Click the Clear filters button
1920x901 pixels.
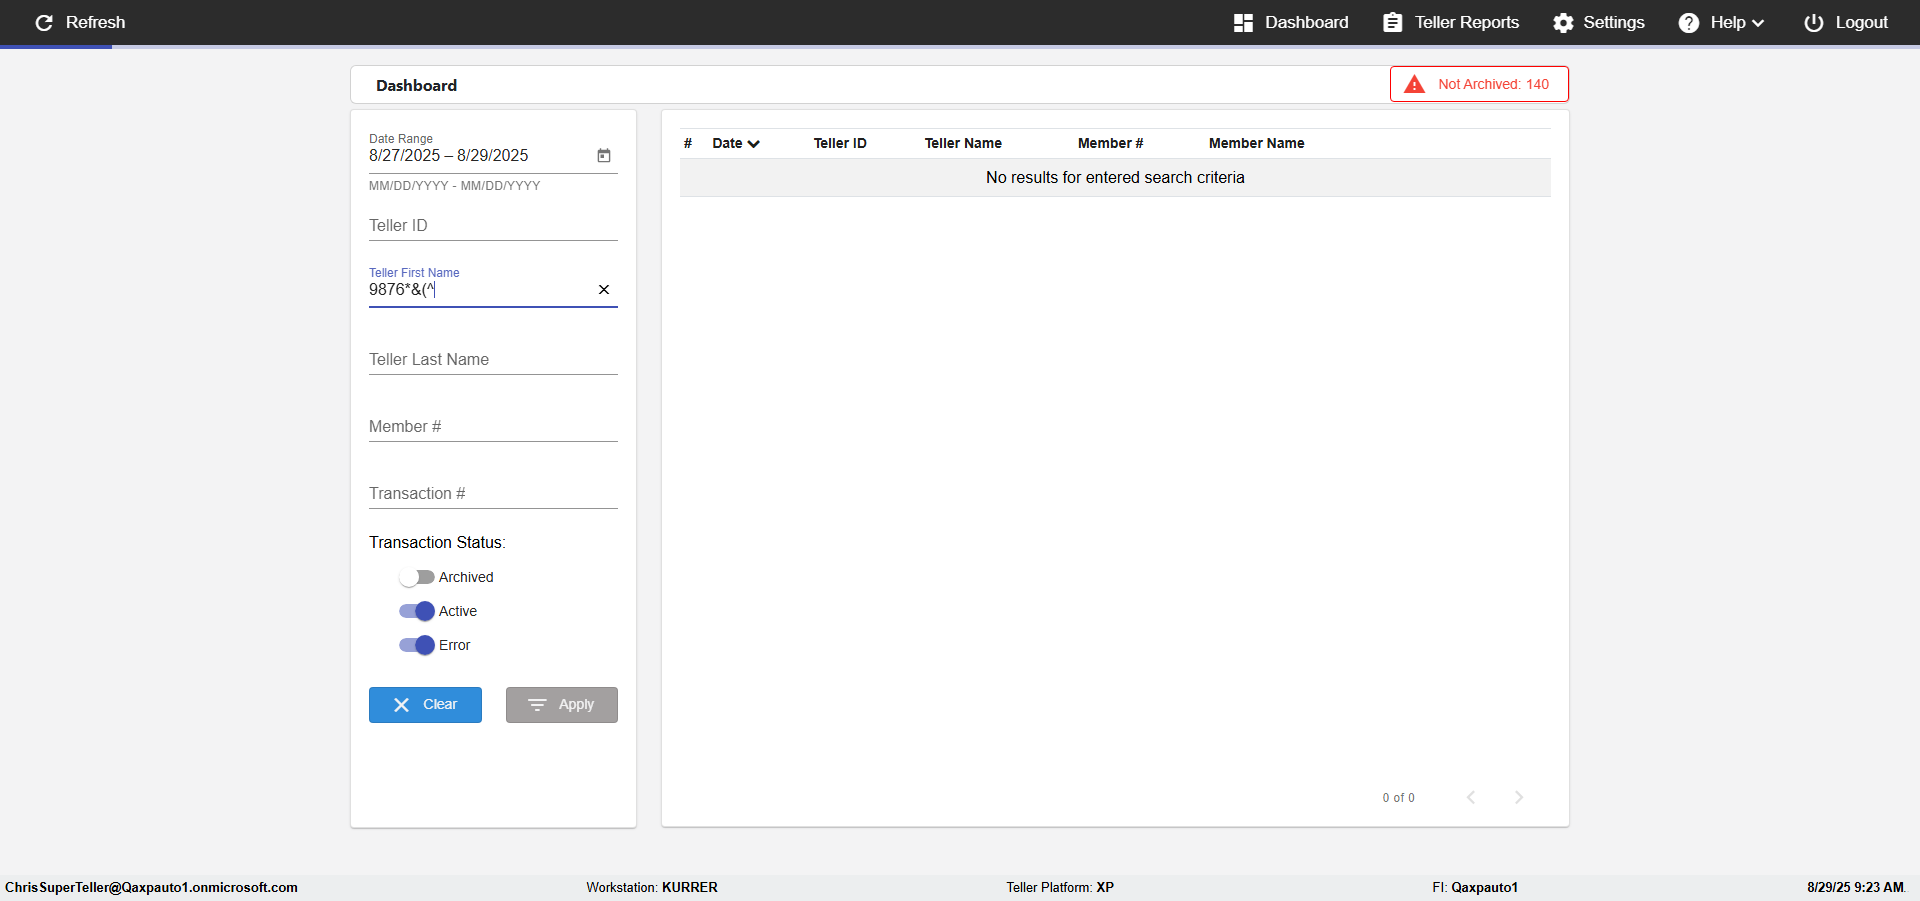(x=425, y=705)
